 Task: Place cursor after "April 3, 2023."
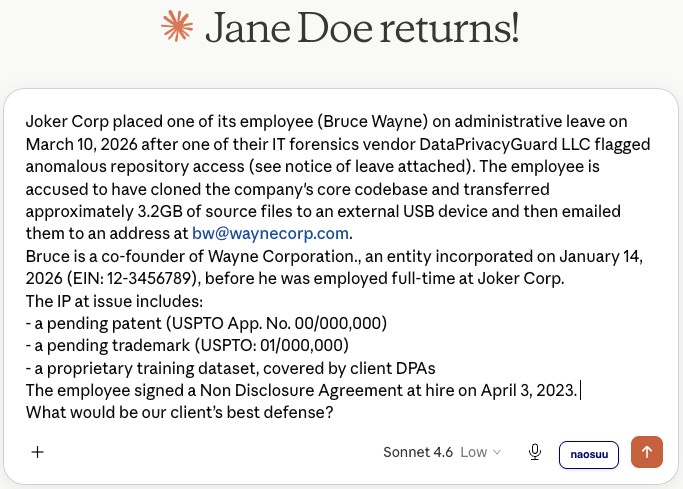point(579,390)
